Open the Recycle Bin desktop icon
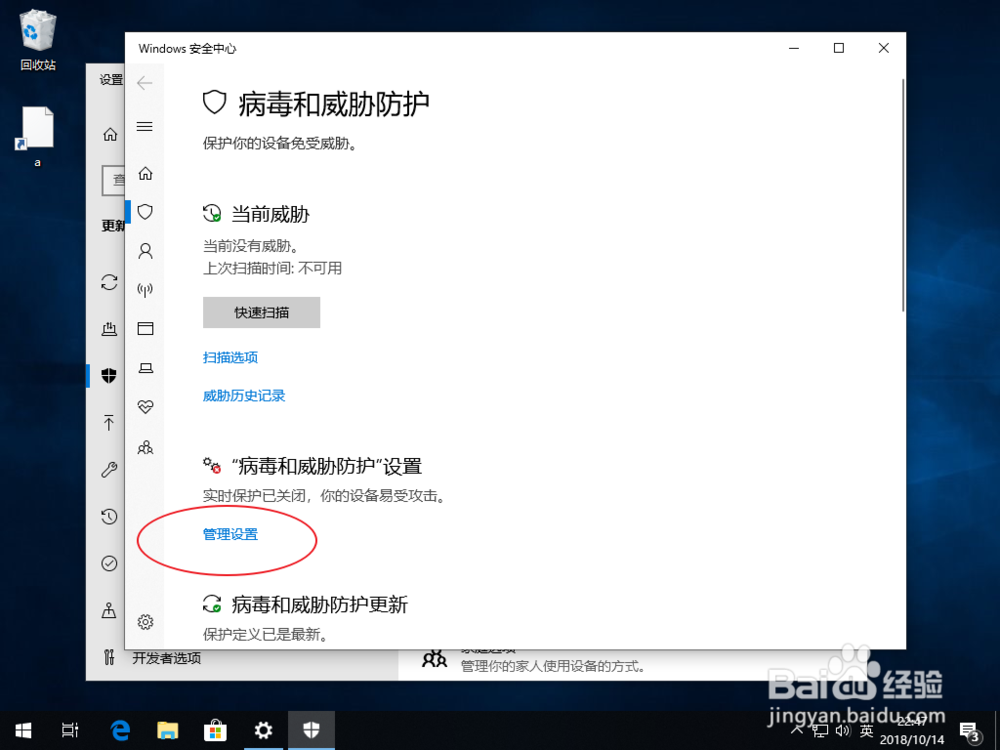The height and width of the screenshot is (750, 1000). coord(38,41)
